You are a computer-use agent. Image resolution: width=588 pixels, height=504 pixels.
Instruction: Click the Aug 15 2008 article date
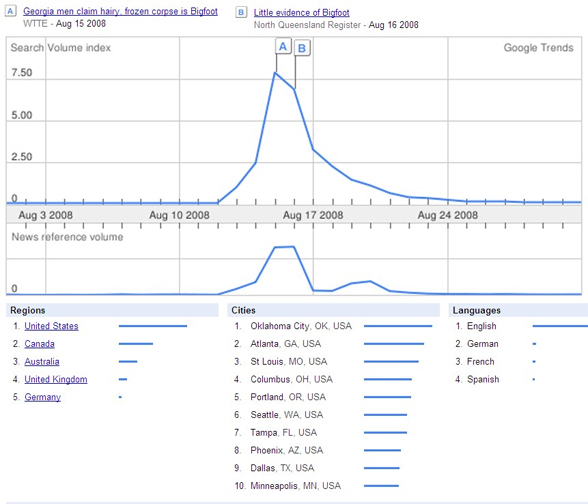[x=81, y=24]
